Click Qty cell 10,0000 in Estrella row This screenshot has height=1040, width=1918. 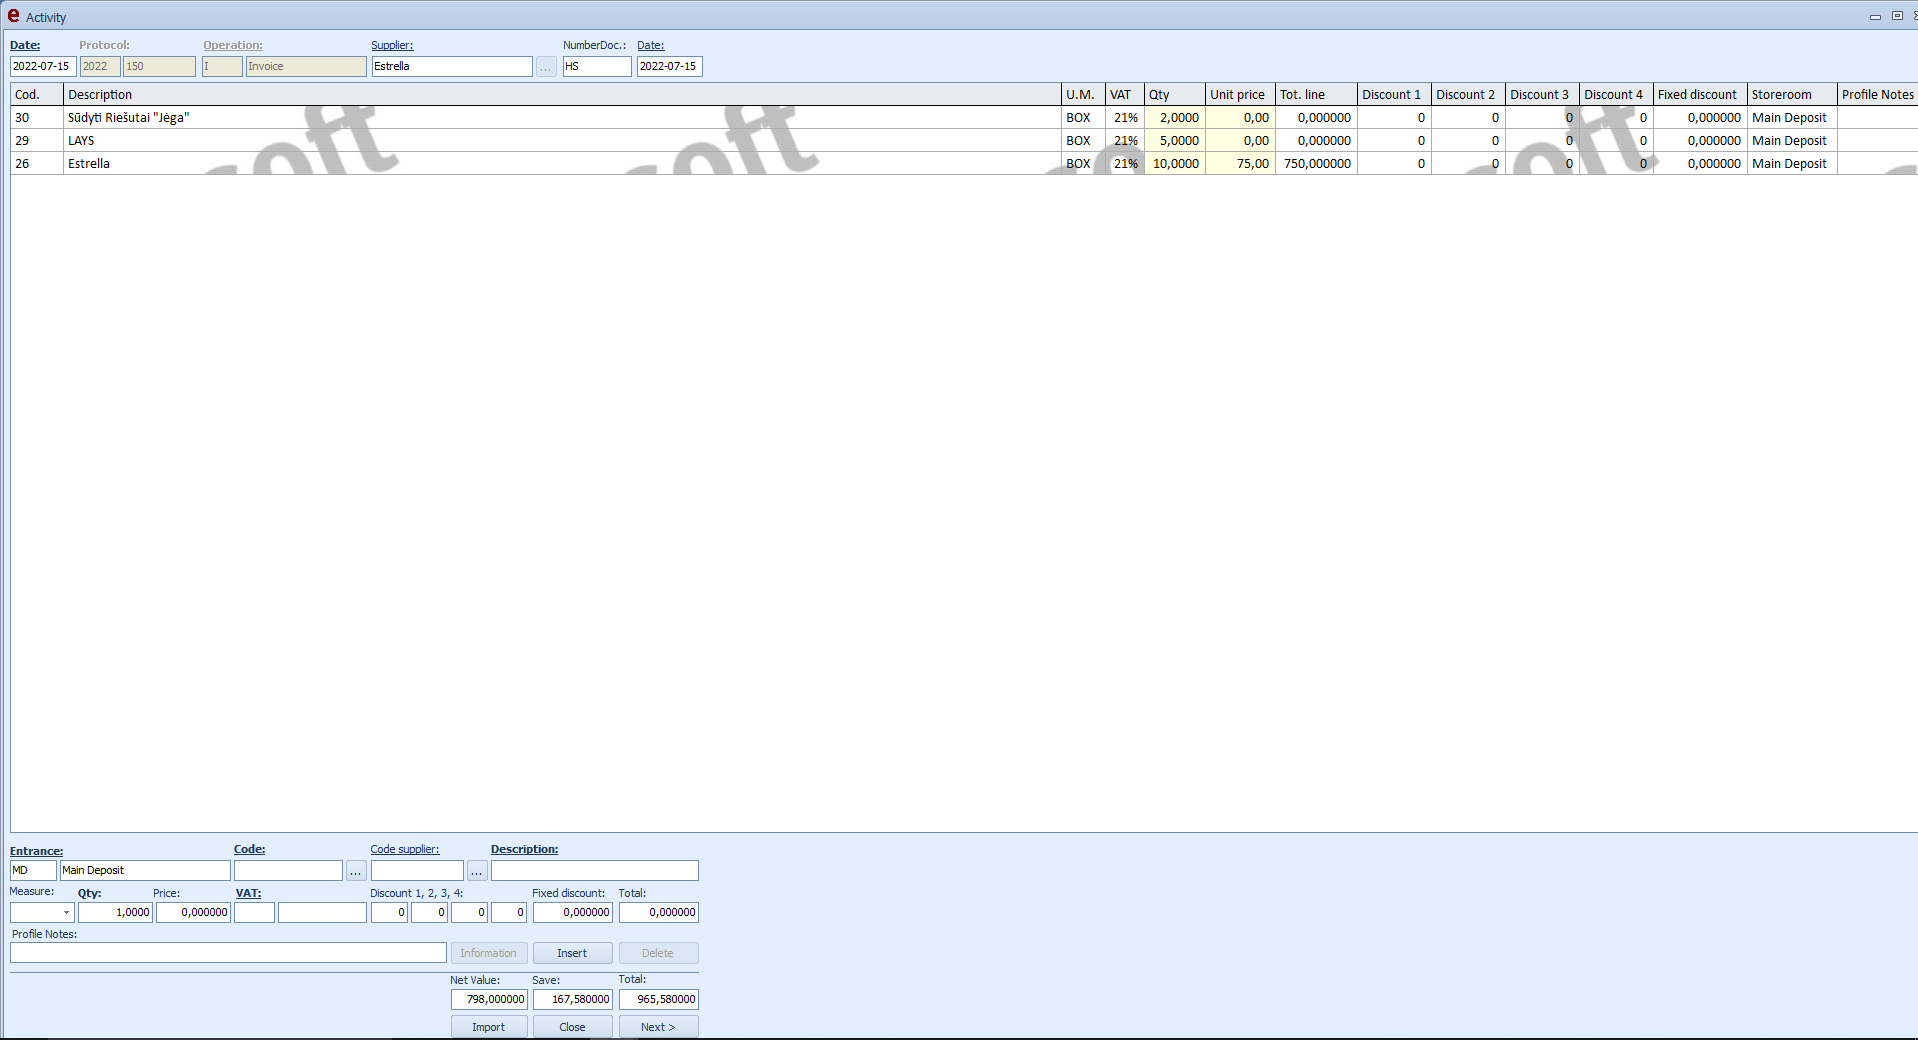pyautogui.click(x=1175, y=164)
